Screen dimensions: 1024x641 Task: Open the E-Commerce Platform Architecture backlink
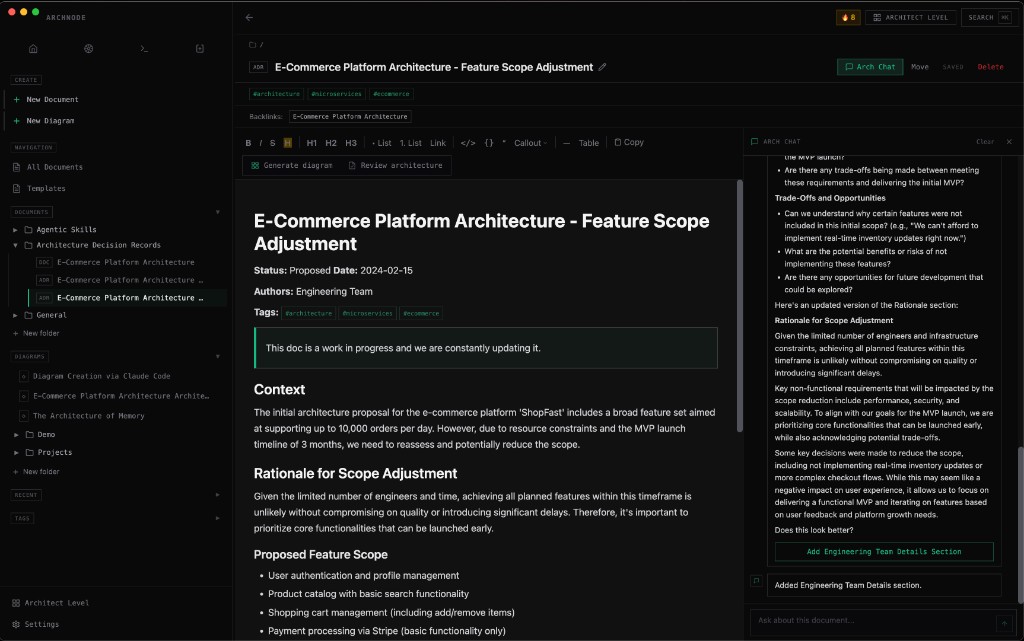[350, 117]
